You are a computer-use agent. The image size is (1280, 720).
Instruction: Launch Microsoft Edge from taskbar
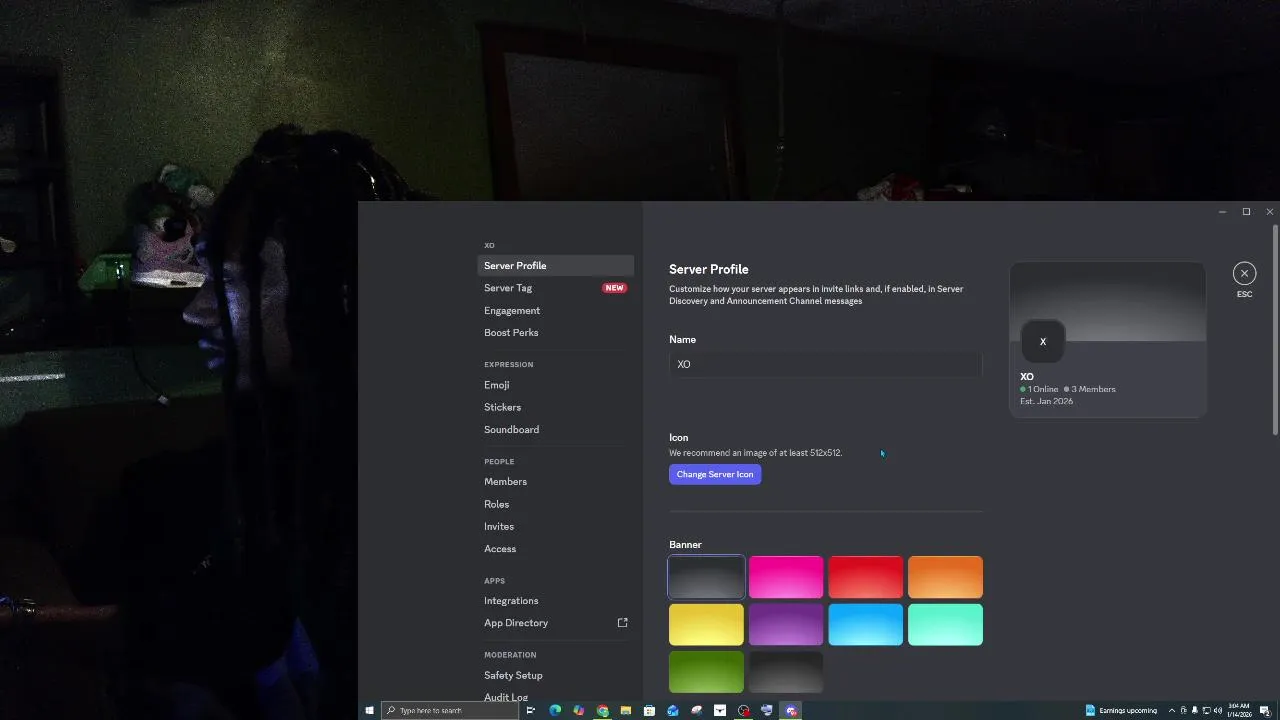555,710
